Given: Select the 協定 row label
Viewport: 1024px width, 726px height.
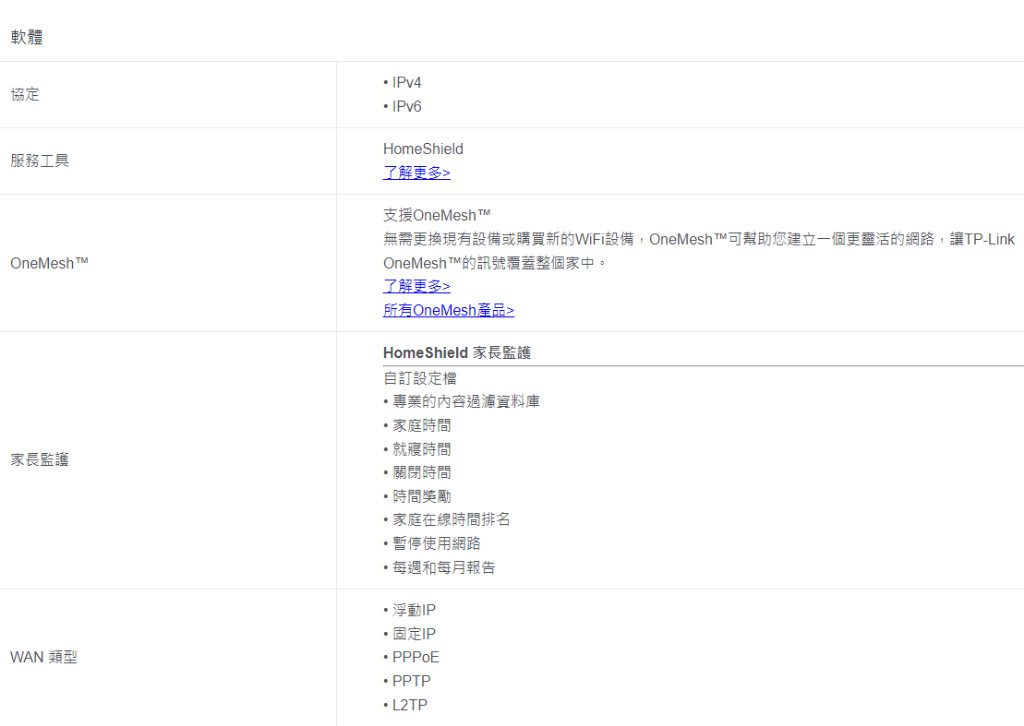Looking at the screenshot, I should click(x=25, y=95).
